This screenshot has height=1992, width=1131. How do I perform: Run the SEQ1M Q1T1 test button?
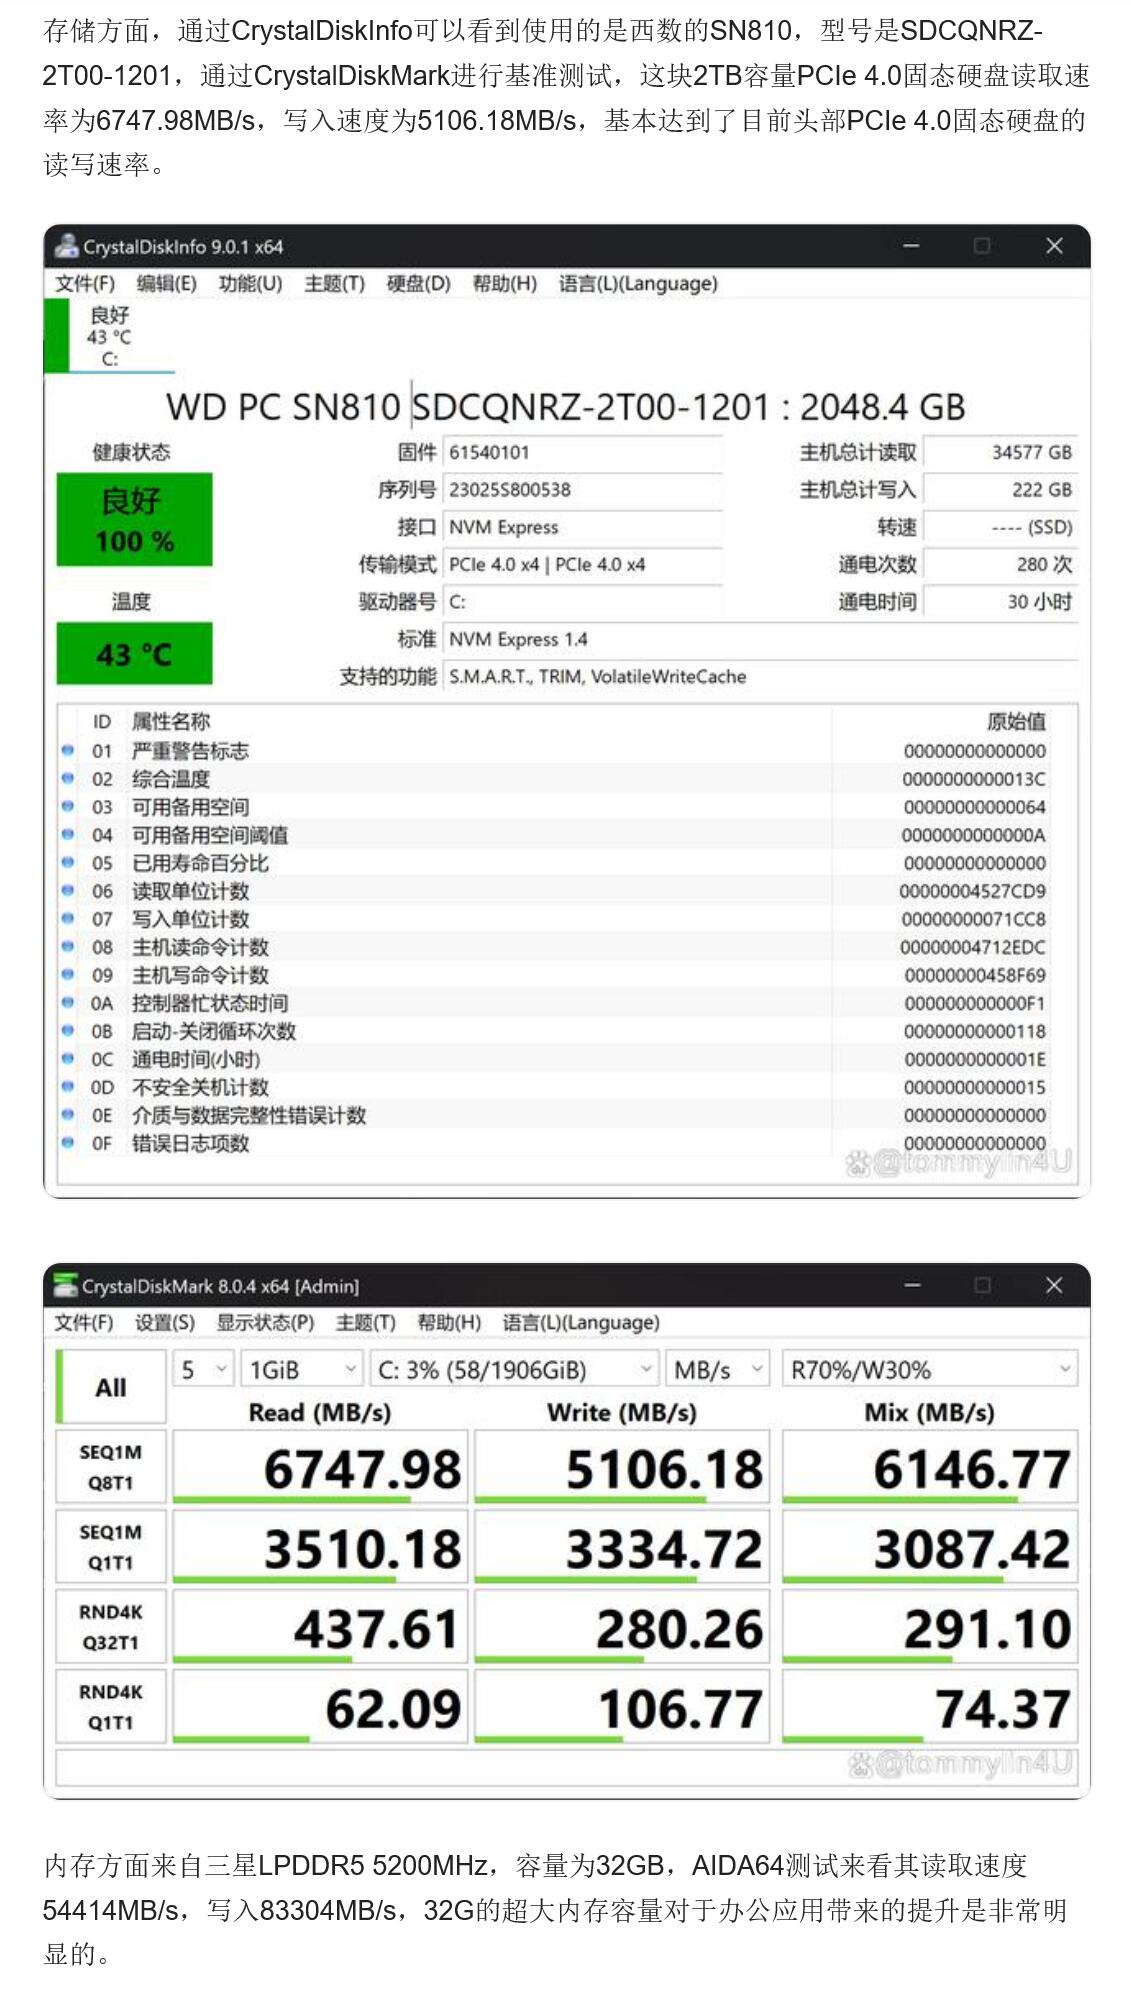pos(110,1547)
